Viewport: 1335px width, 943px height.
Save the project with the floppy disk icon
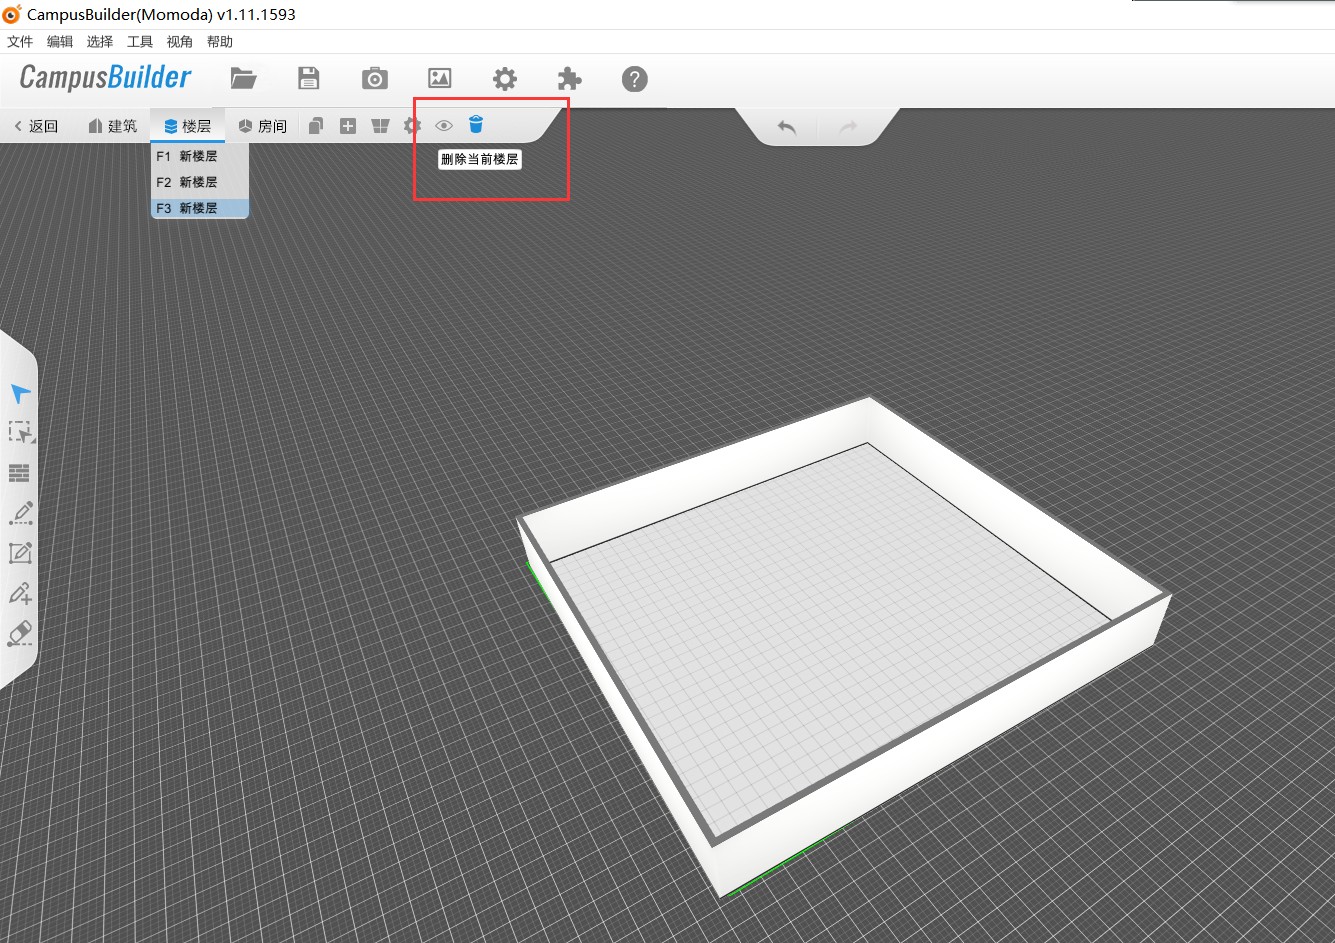point(309,78)
